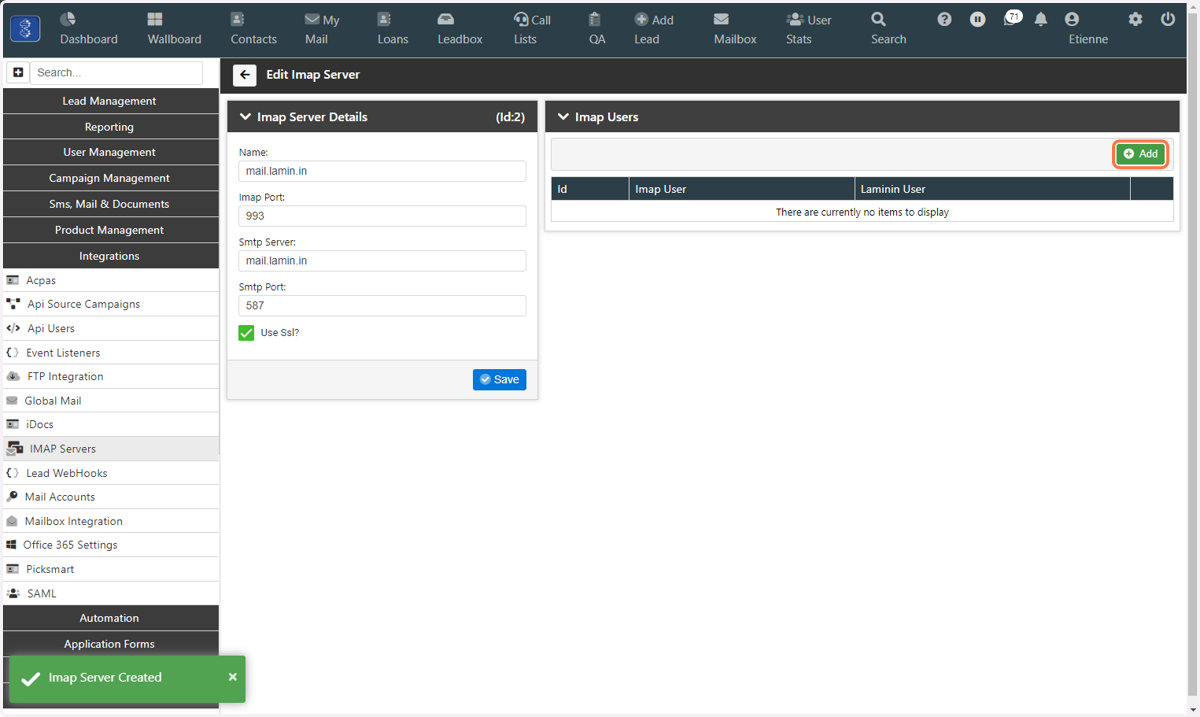Screen dimensions: 1200x717
Task: Go to Contacts
Action: click(253, 29)
